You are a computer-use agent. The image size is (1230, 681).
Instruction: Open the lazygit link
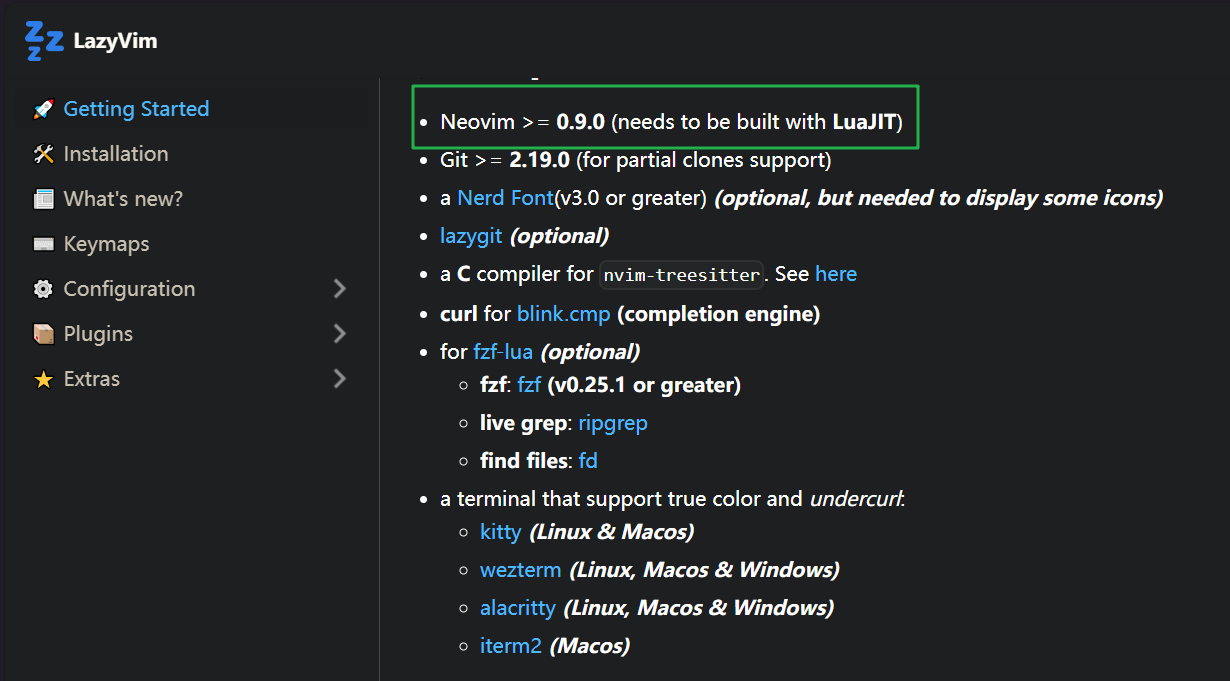tap(471, 236)
